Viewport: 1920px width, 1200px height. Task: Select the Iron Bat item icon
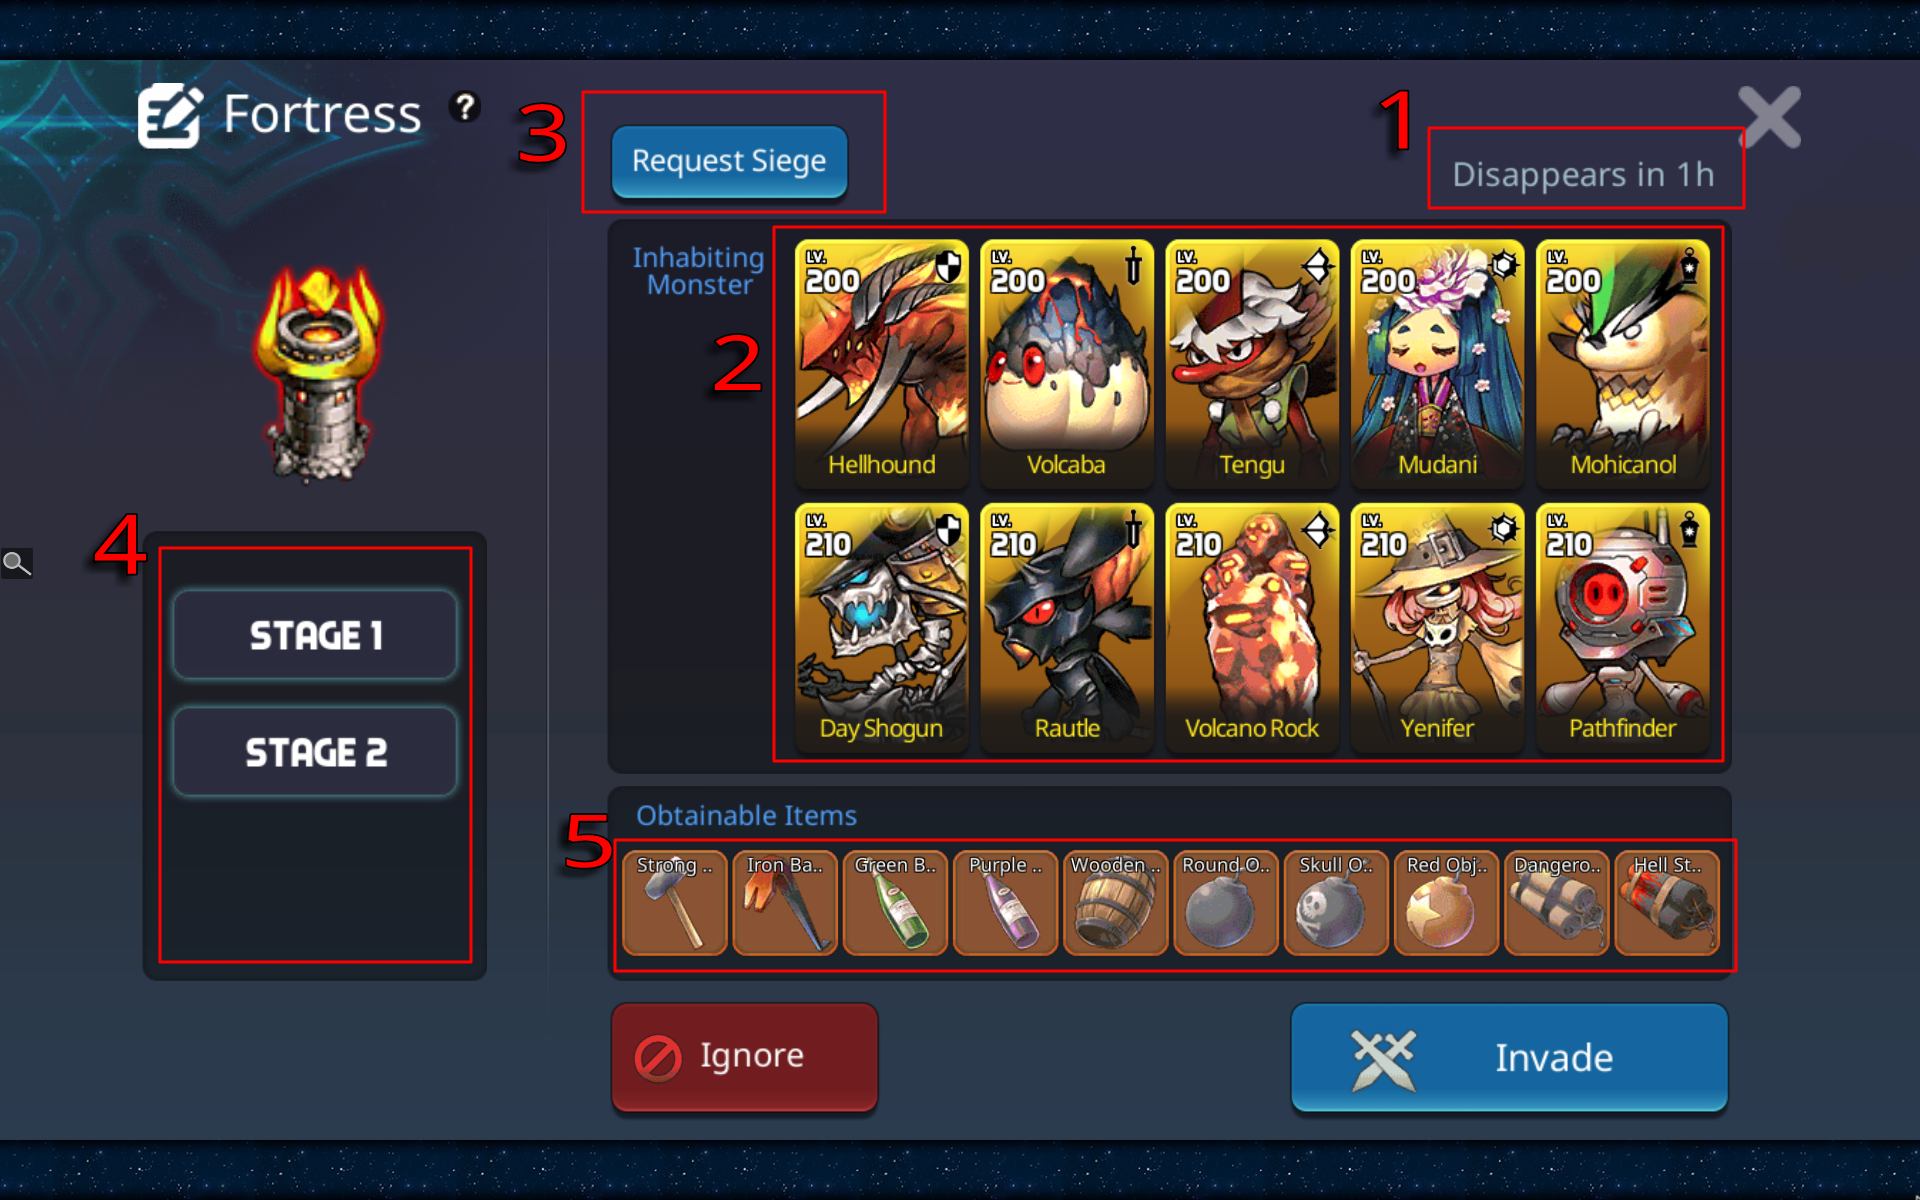pyautogui.click(x=785, y=902)
